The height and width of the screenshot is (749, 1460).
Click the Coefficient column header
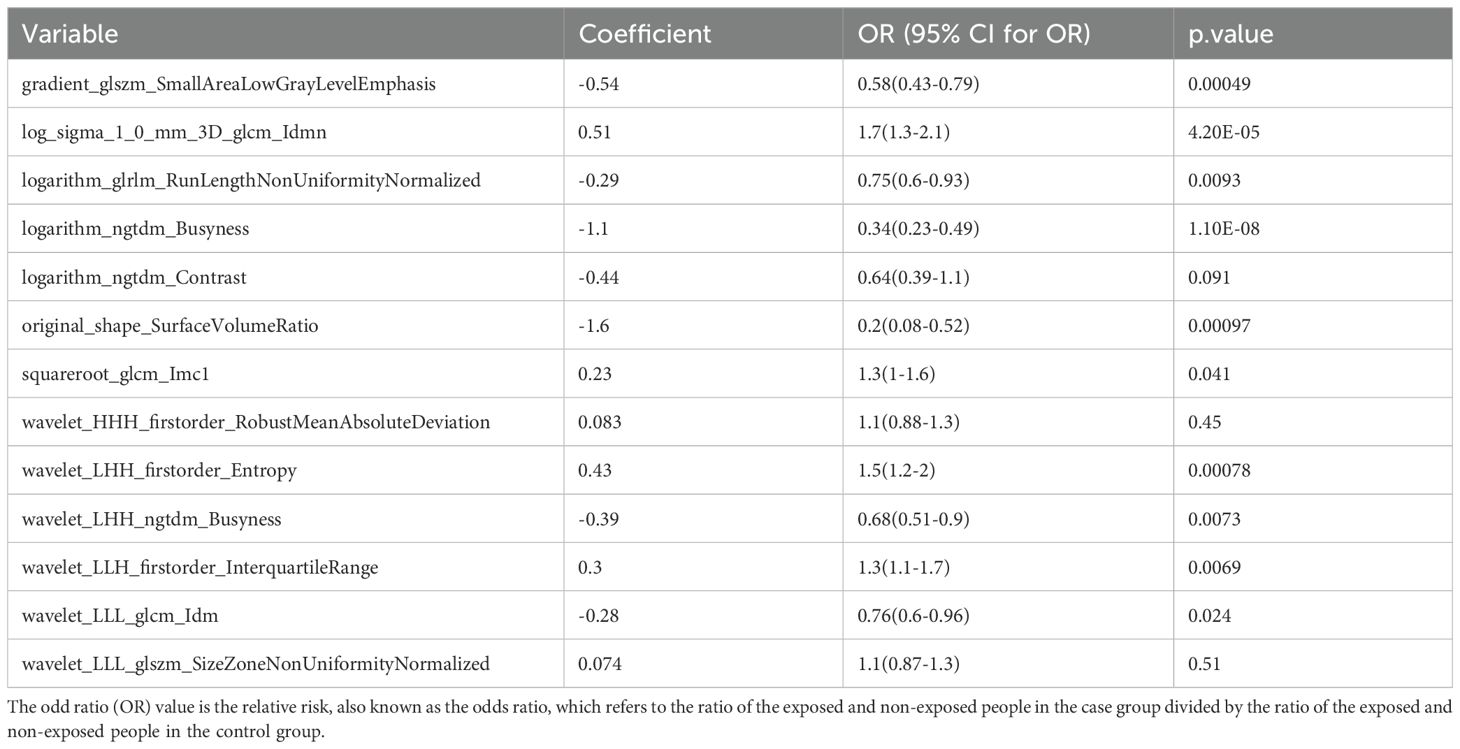(645, 34)
